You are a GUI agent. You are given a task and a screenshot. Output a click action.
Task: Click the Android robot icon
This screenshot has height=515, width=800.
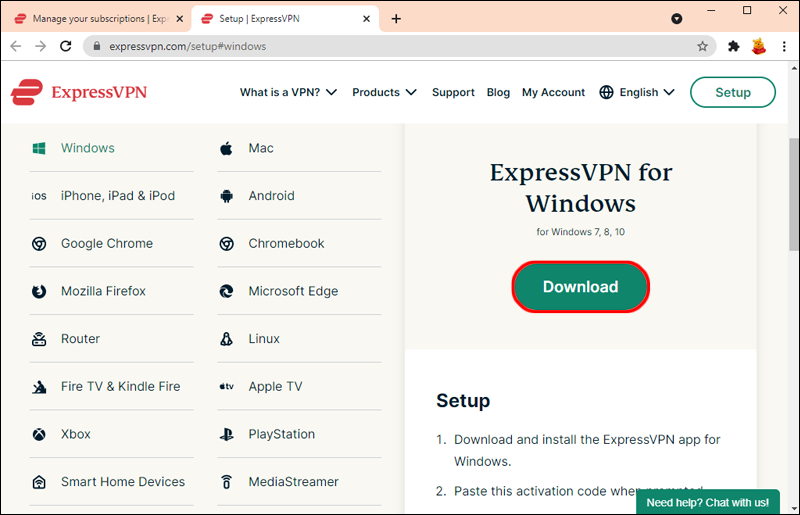(x=227, y=196)
